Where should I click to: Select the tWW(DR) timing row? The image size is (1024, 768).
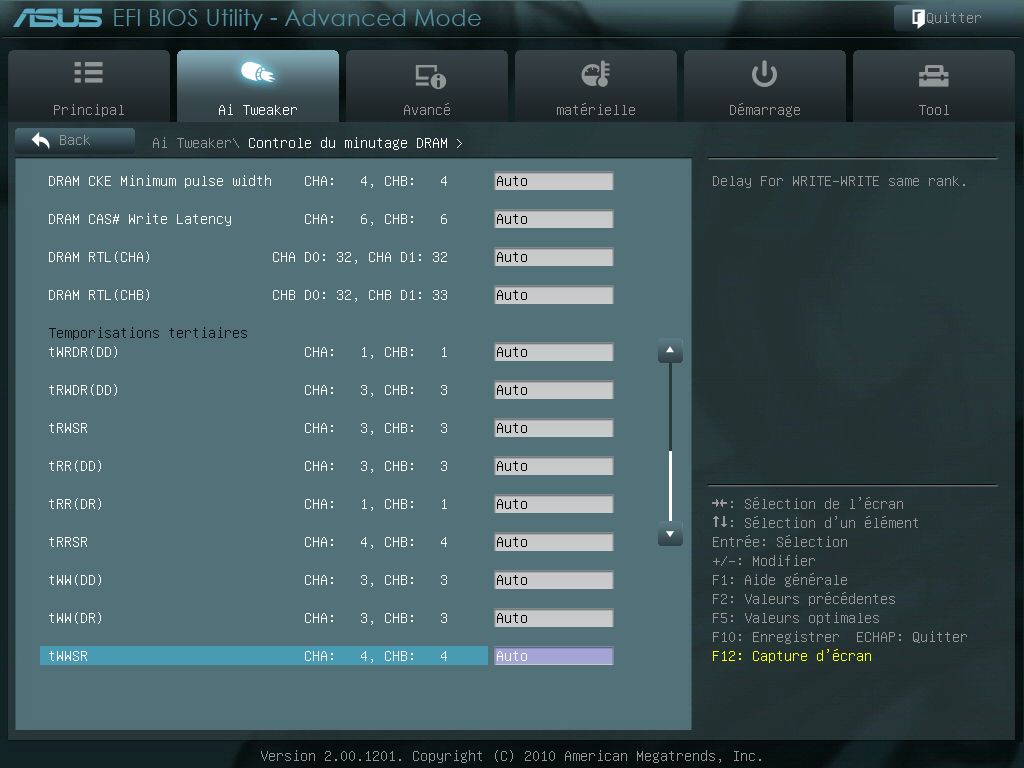(250, 618)
